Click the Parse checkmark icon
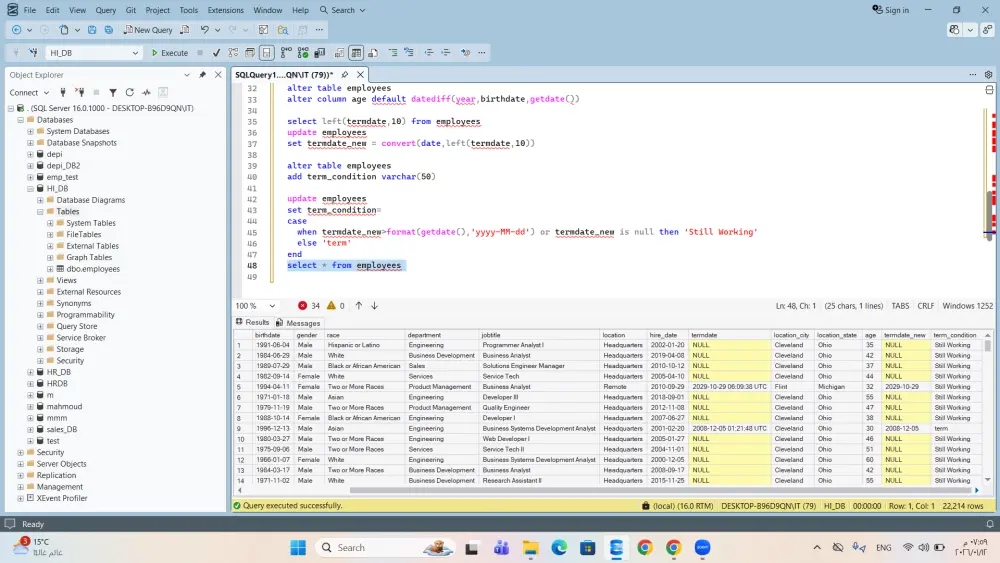Image resolution: width=1000 pixels, height=563 pixels. [216, 53]
